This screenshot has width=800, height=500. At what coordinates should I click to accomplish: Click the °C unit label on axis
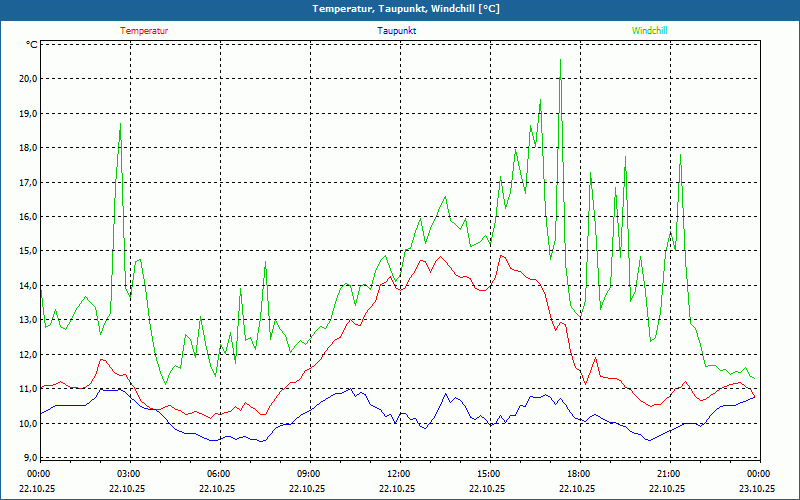[x=32, y=45]
